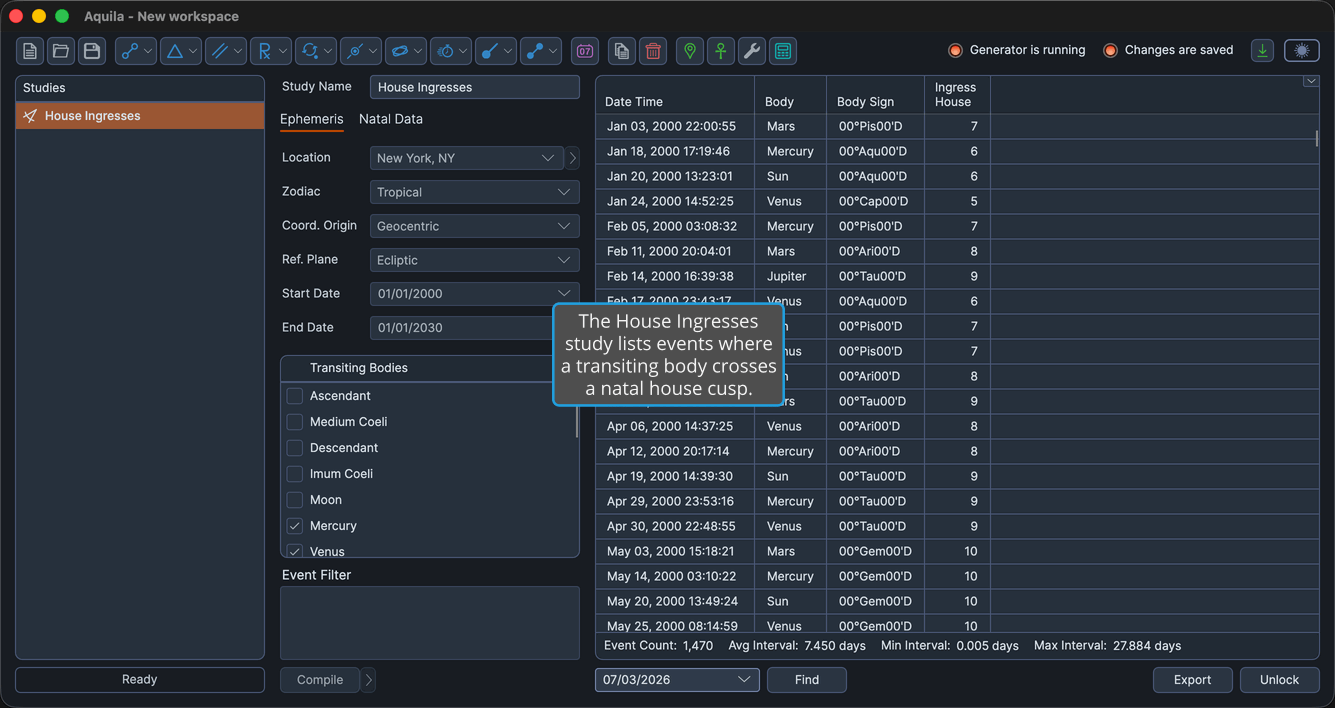Open the Ref. Plane Ecliptic dropdown
The width and height of the screenshot is (1335, 708).
tap(475, 260)
